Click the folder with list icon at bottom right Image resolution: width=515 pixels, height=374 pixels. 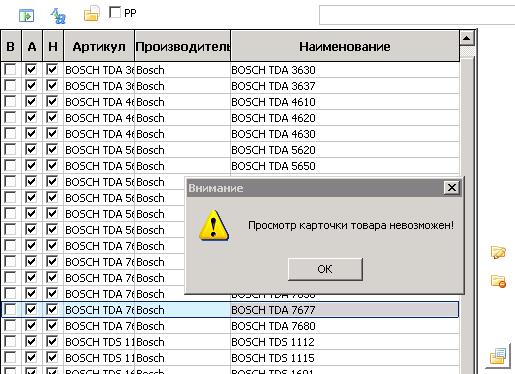coord(498,356)
